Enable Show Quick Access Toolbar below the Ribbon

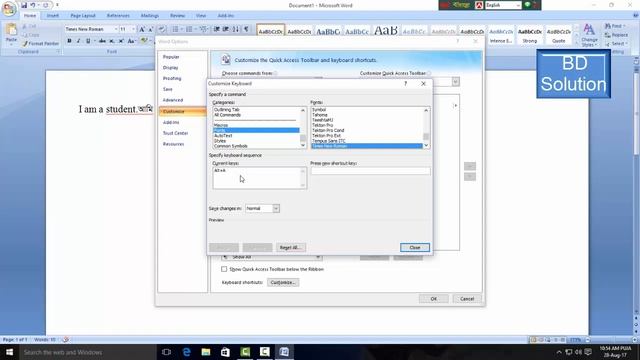tap(224, 269)
